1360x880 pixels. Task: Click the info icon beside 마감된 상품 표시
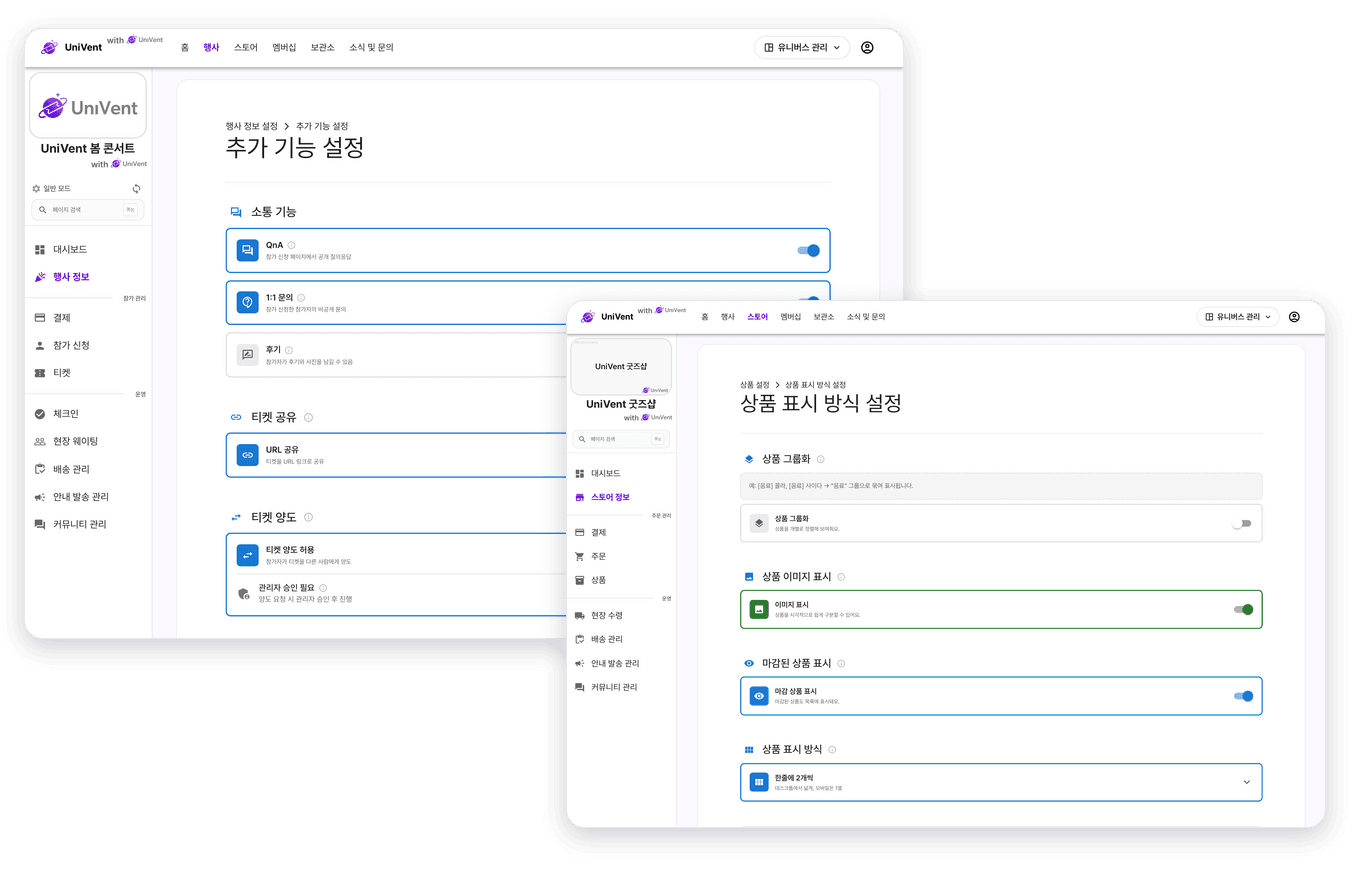(841, 663)
